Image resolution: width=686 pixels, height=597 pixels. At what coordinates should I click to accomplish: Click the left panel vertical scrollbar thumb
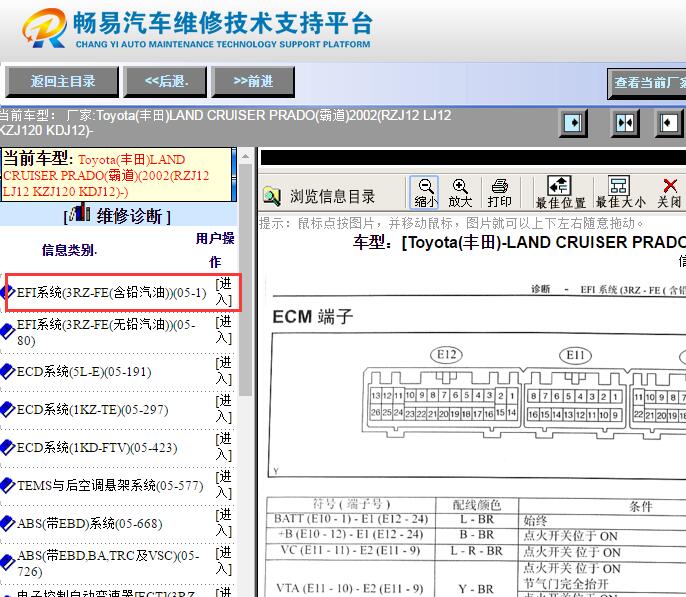coord(245,280)
